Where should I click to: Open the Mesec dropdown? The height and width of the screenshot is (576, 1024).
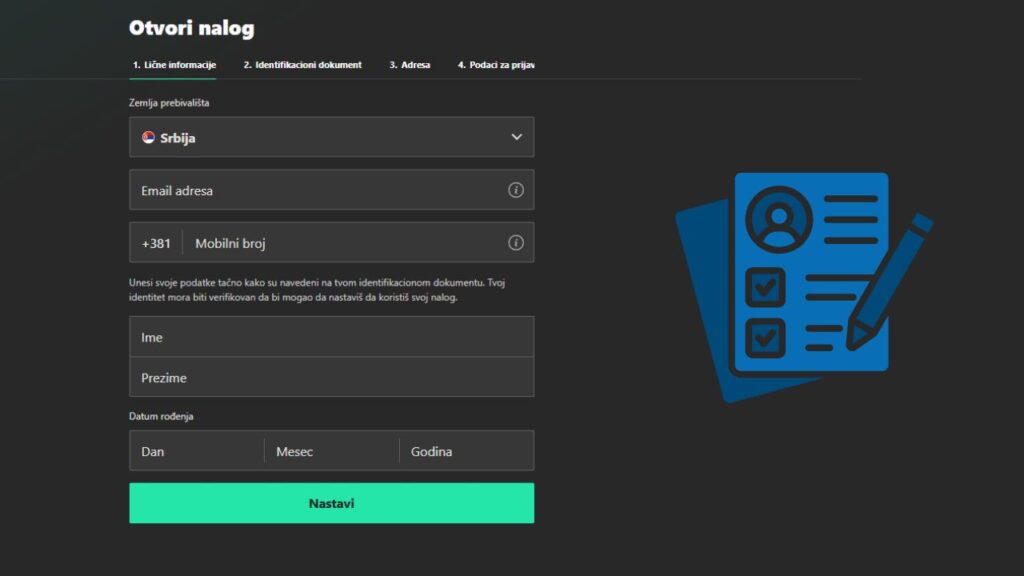pyautogui.click(x=330, y=450)
